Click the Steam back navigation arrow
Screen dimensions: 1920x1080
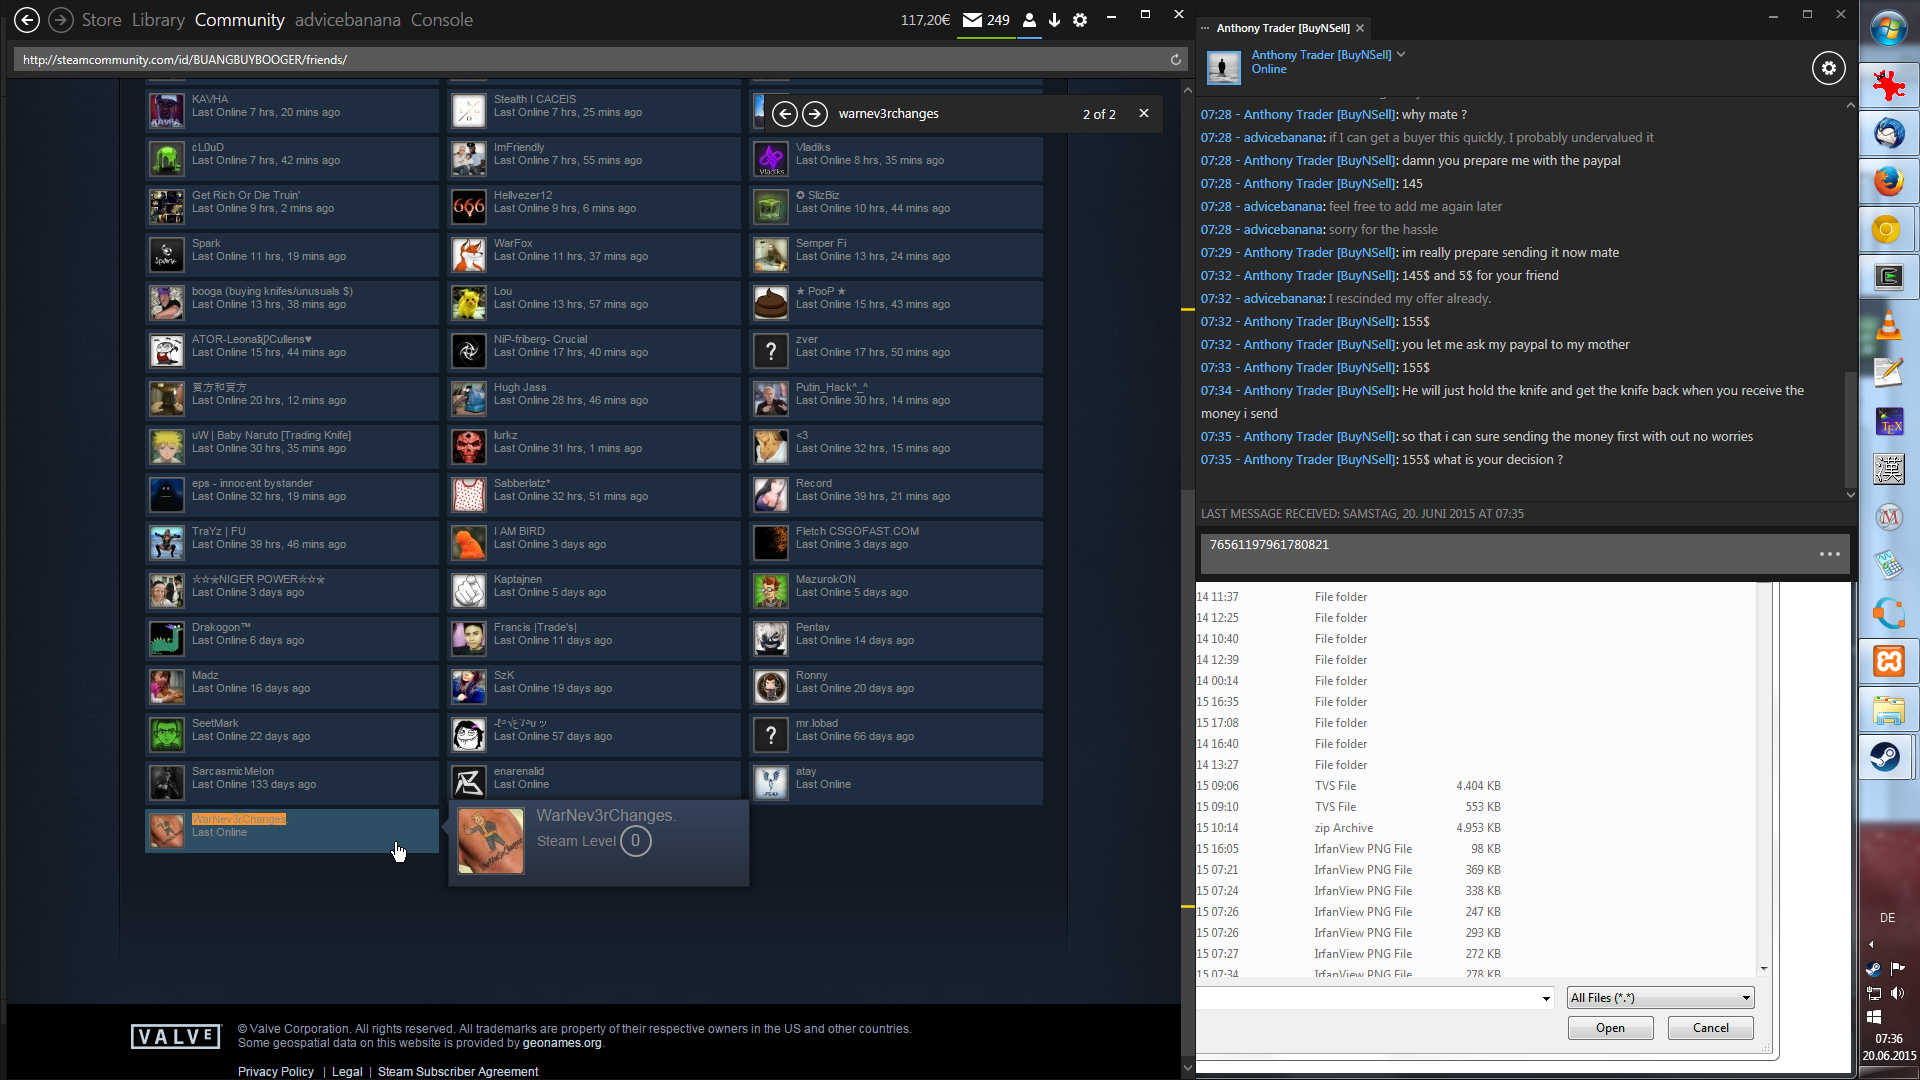click(27, 19)
